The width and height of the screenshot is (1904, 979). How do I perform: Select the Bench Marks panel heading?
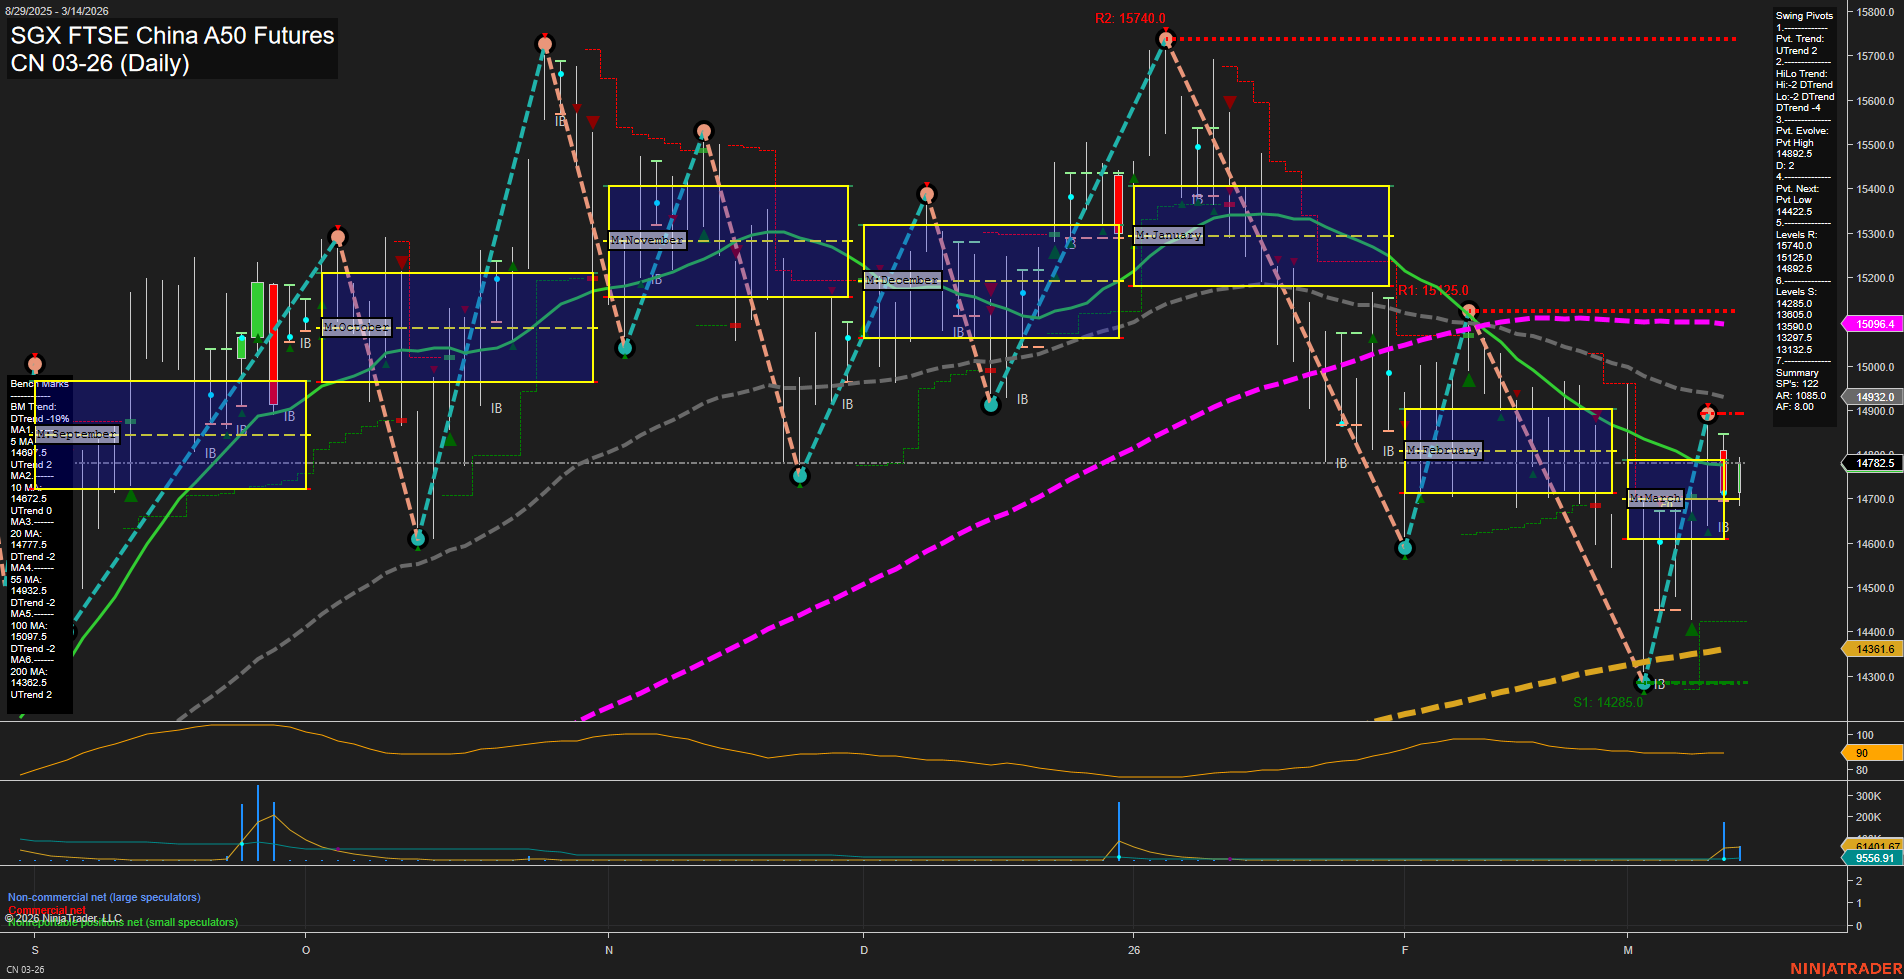40,384
